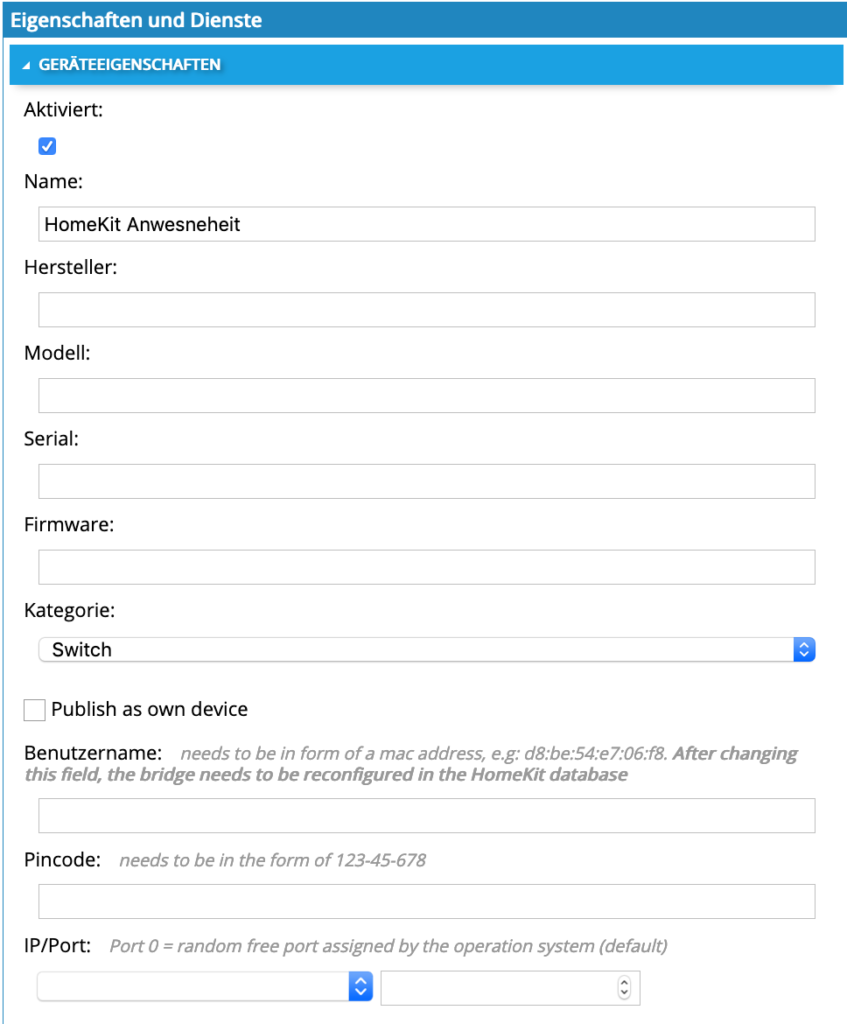Increase port with stepper up arrow
Image resolution: width=847 pixels, height=1024 pixels.
[x=624, y=982]
